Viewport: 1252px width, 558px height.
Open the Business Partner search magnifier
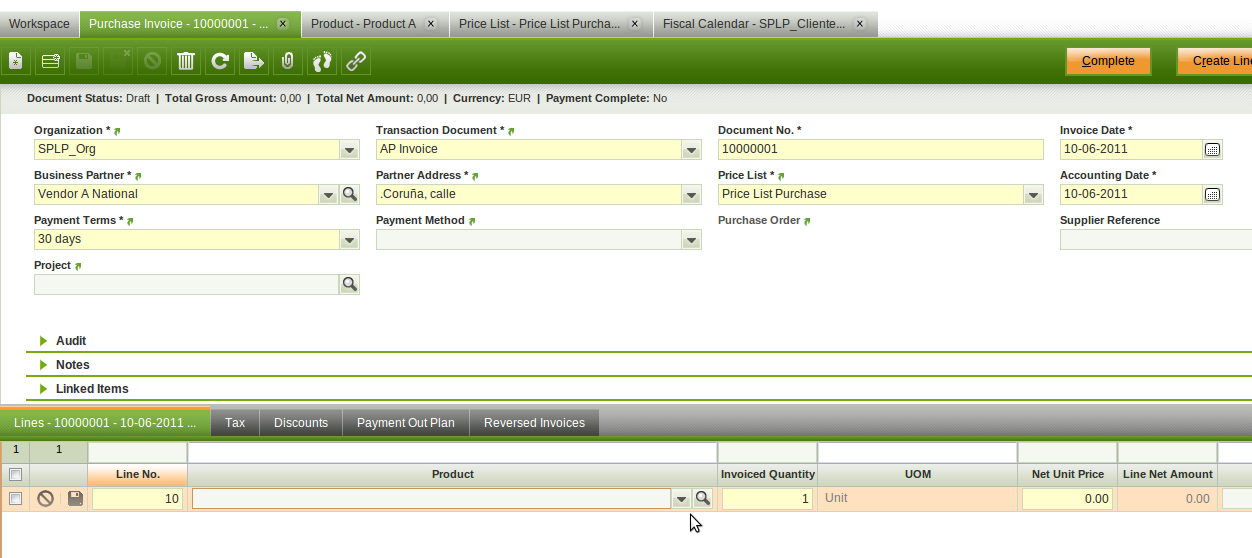click(350, 194)
